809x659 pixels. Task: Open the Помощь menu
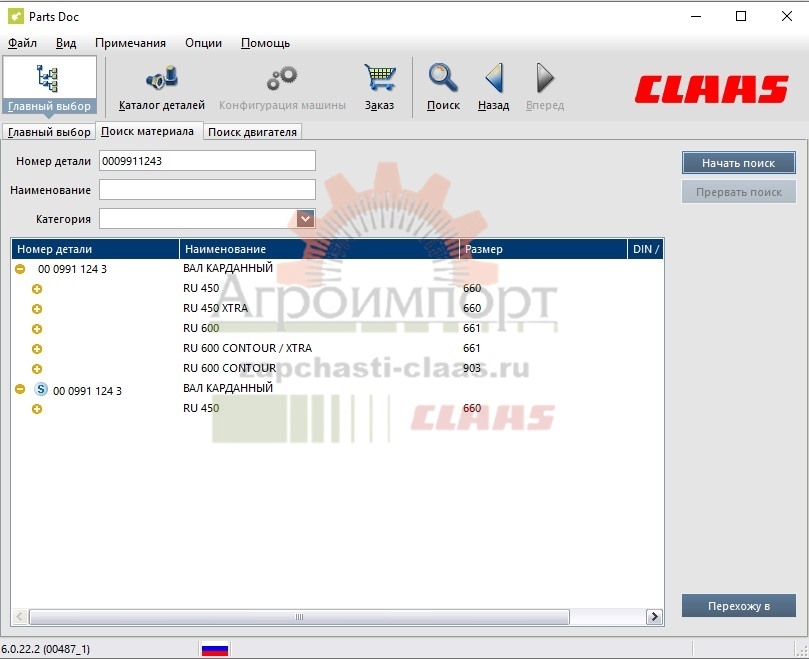tap(265, 43)
